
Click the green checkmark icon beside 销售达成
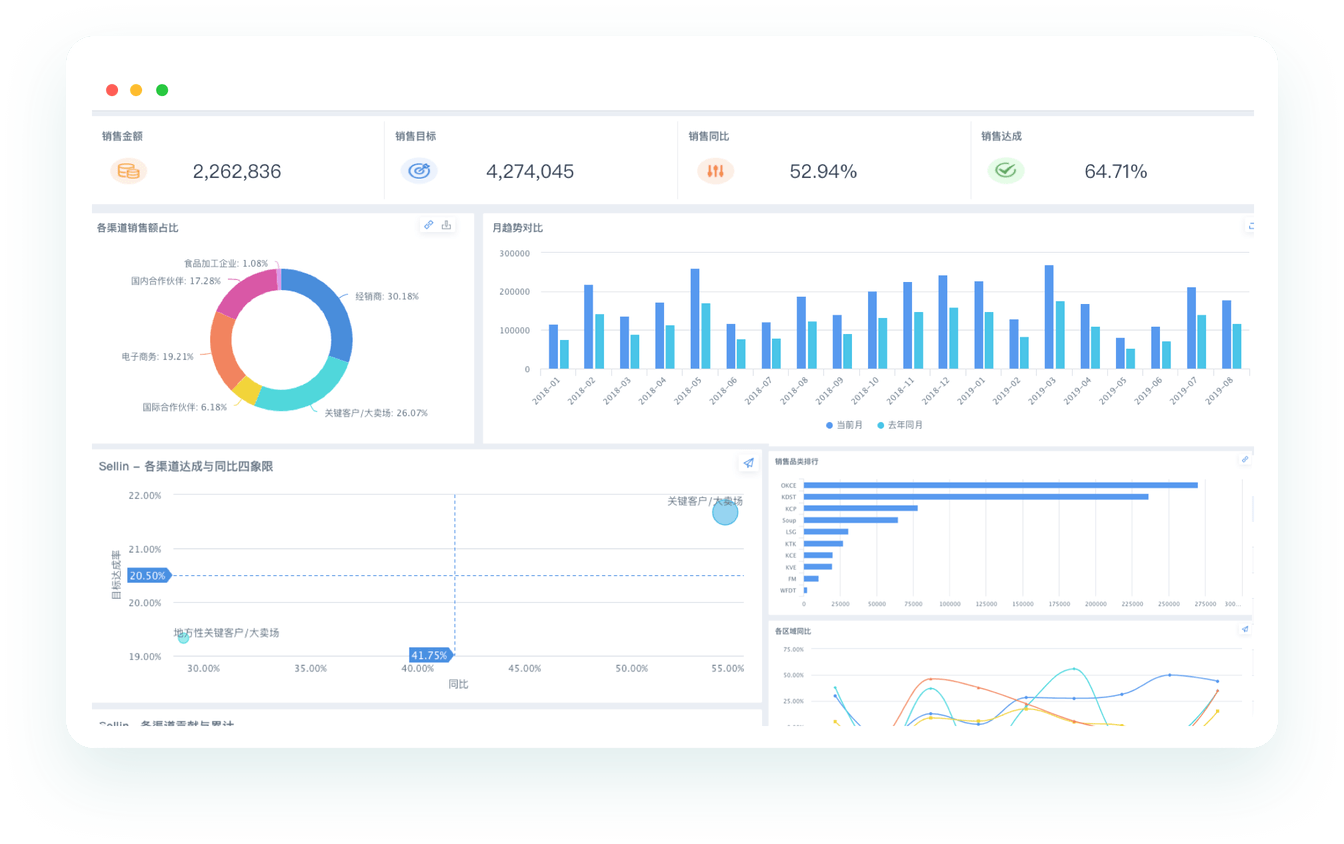pyautogui.click(x=1005, y=171)
